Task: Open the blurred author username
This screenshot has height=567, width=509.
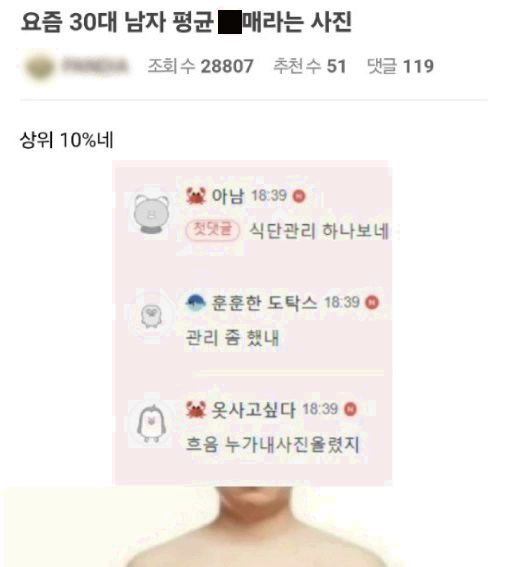Action: pos(95,67)
